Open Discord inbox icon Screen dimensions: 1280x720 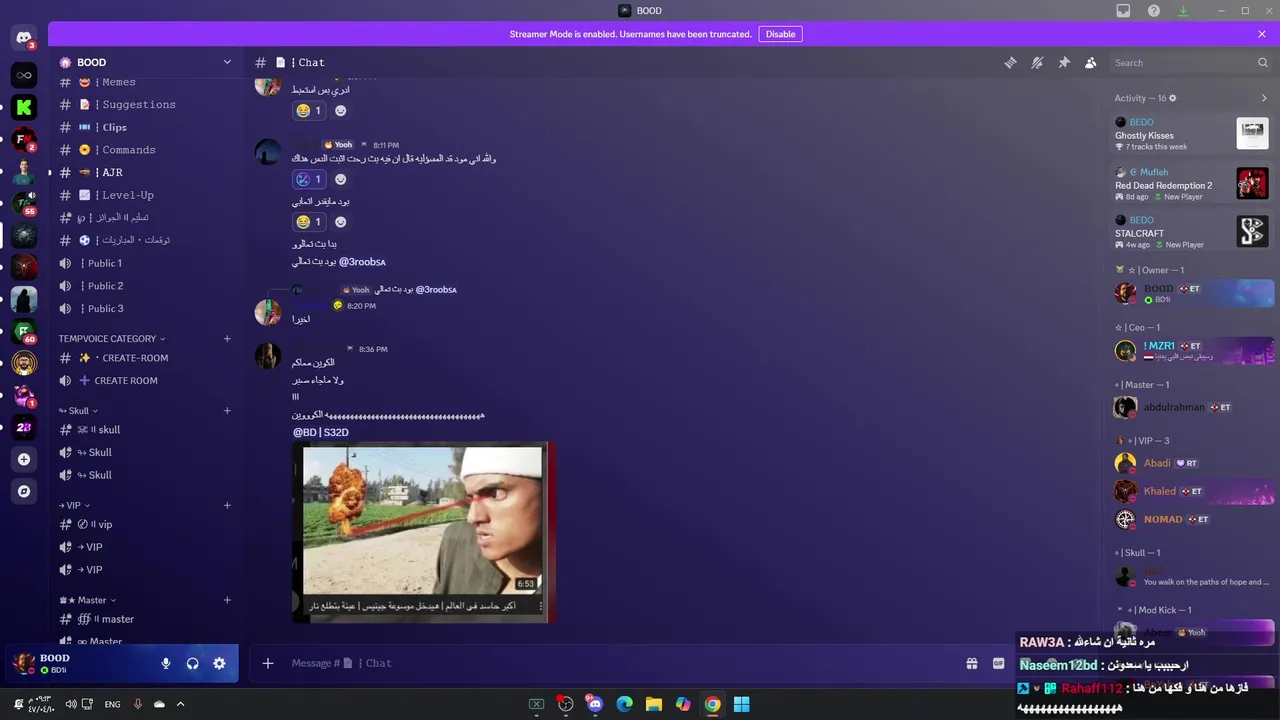[x=1123, y=11]
